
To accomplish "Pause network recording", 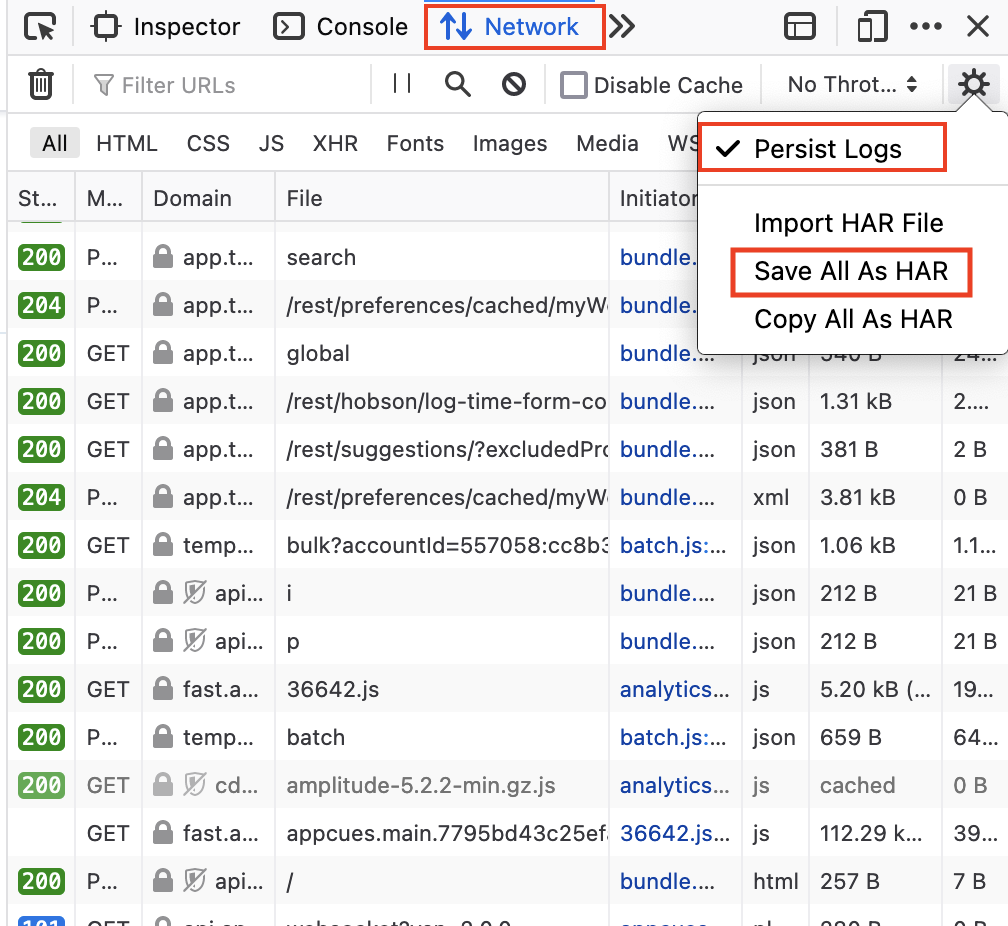I will pyautogui.click(x=402, y=85).
